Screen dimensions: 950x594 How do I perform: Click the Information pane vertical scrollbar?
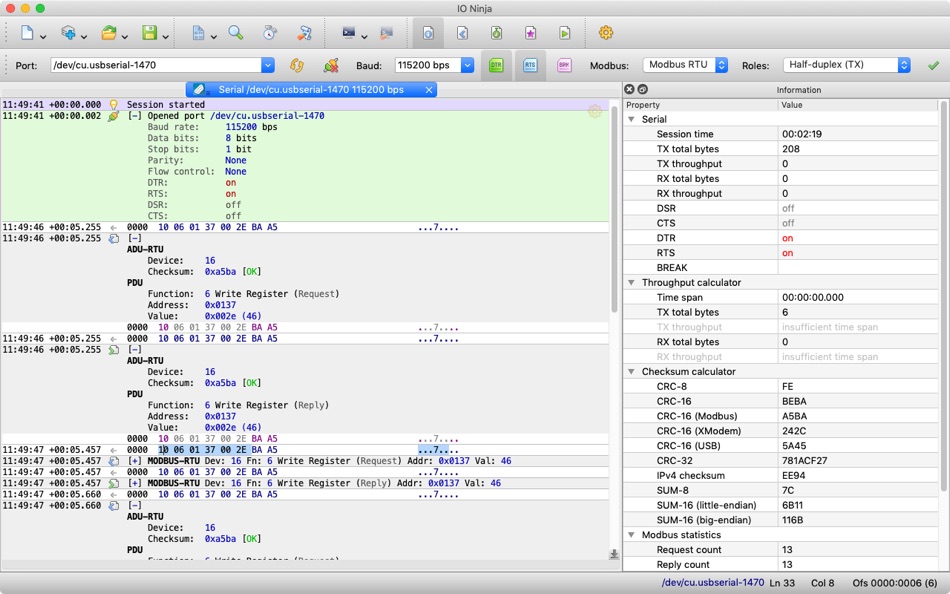coord(943,297)
